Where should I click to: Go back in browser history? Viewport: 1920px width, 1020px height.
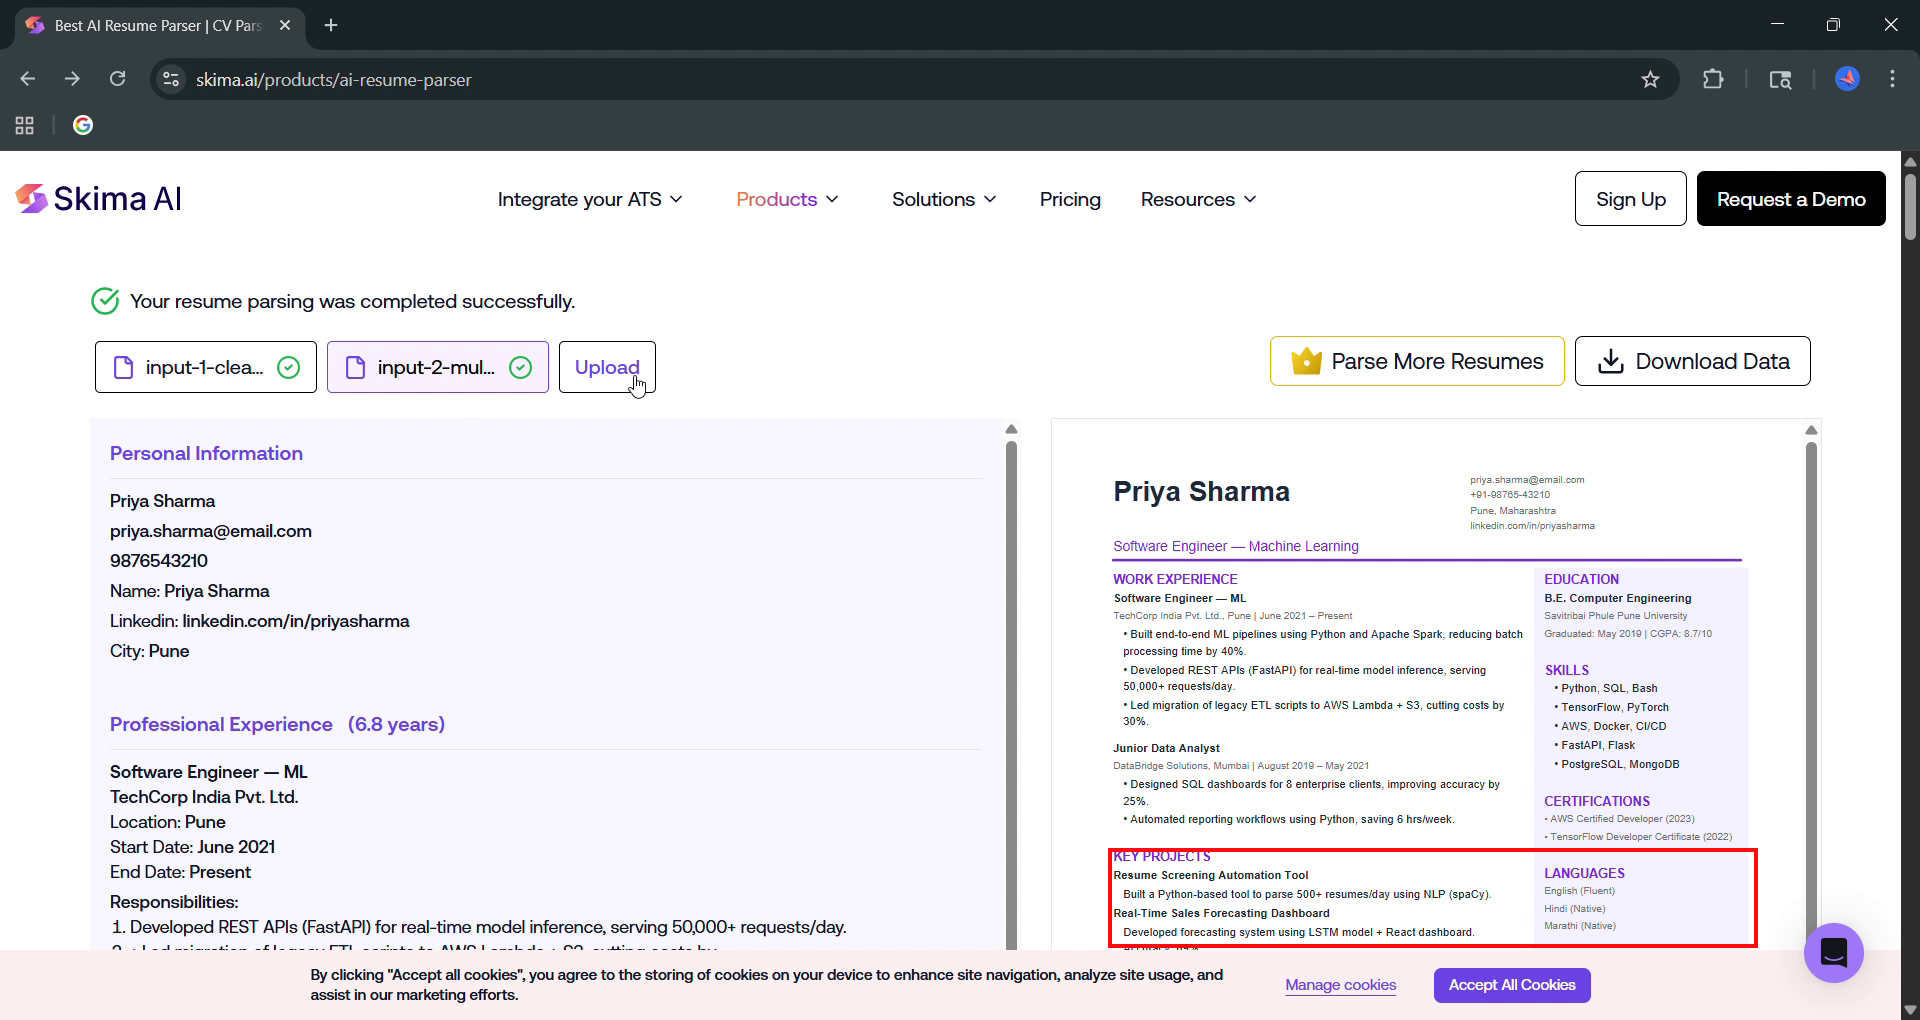(28, 79)
